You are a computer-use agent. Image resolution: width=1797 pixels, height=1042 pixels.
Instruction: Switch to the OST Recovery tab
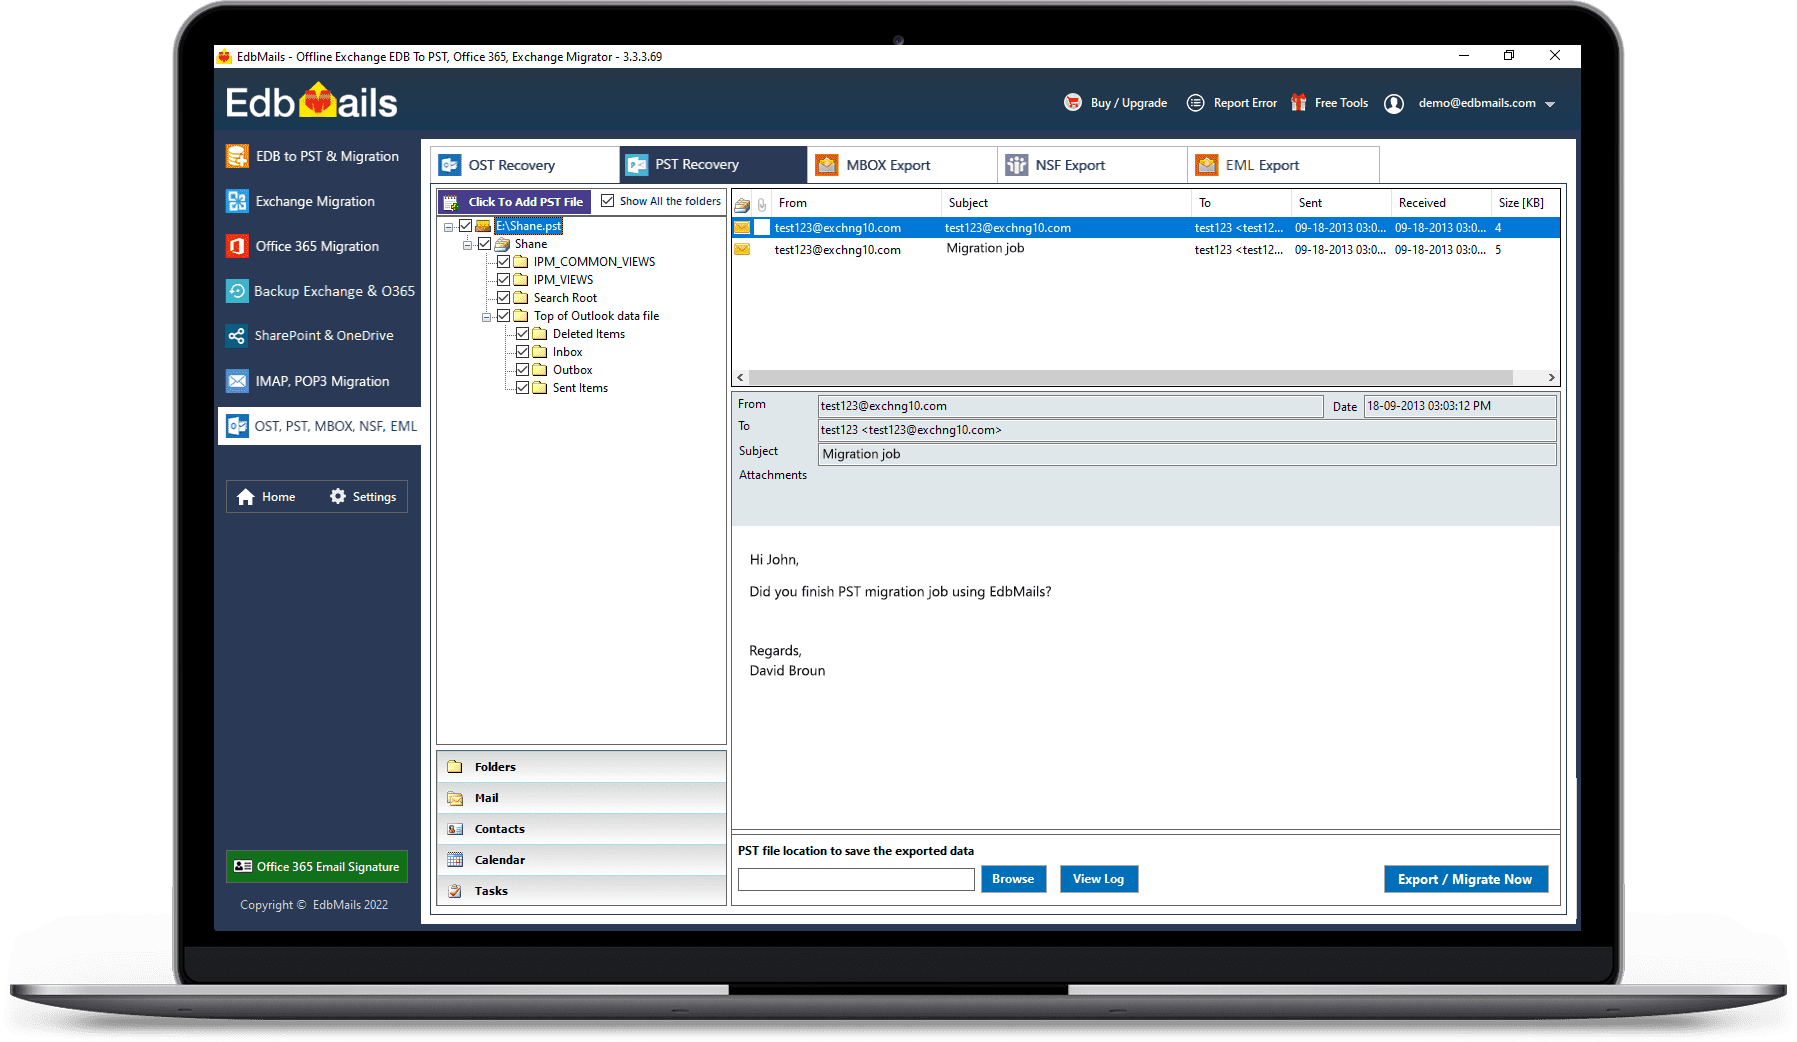click(x=524, y=165)
